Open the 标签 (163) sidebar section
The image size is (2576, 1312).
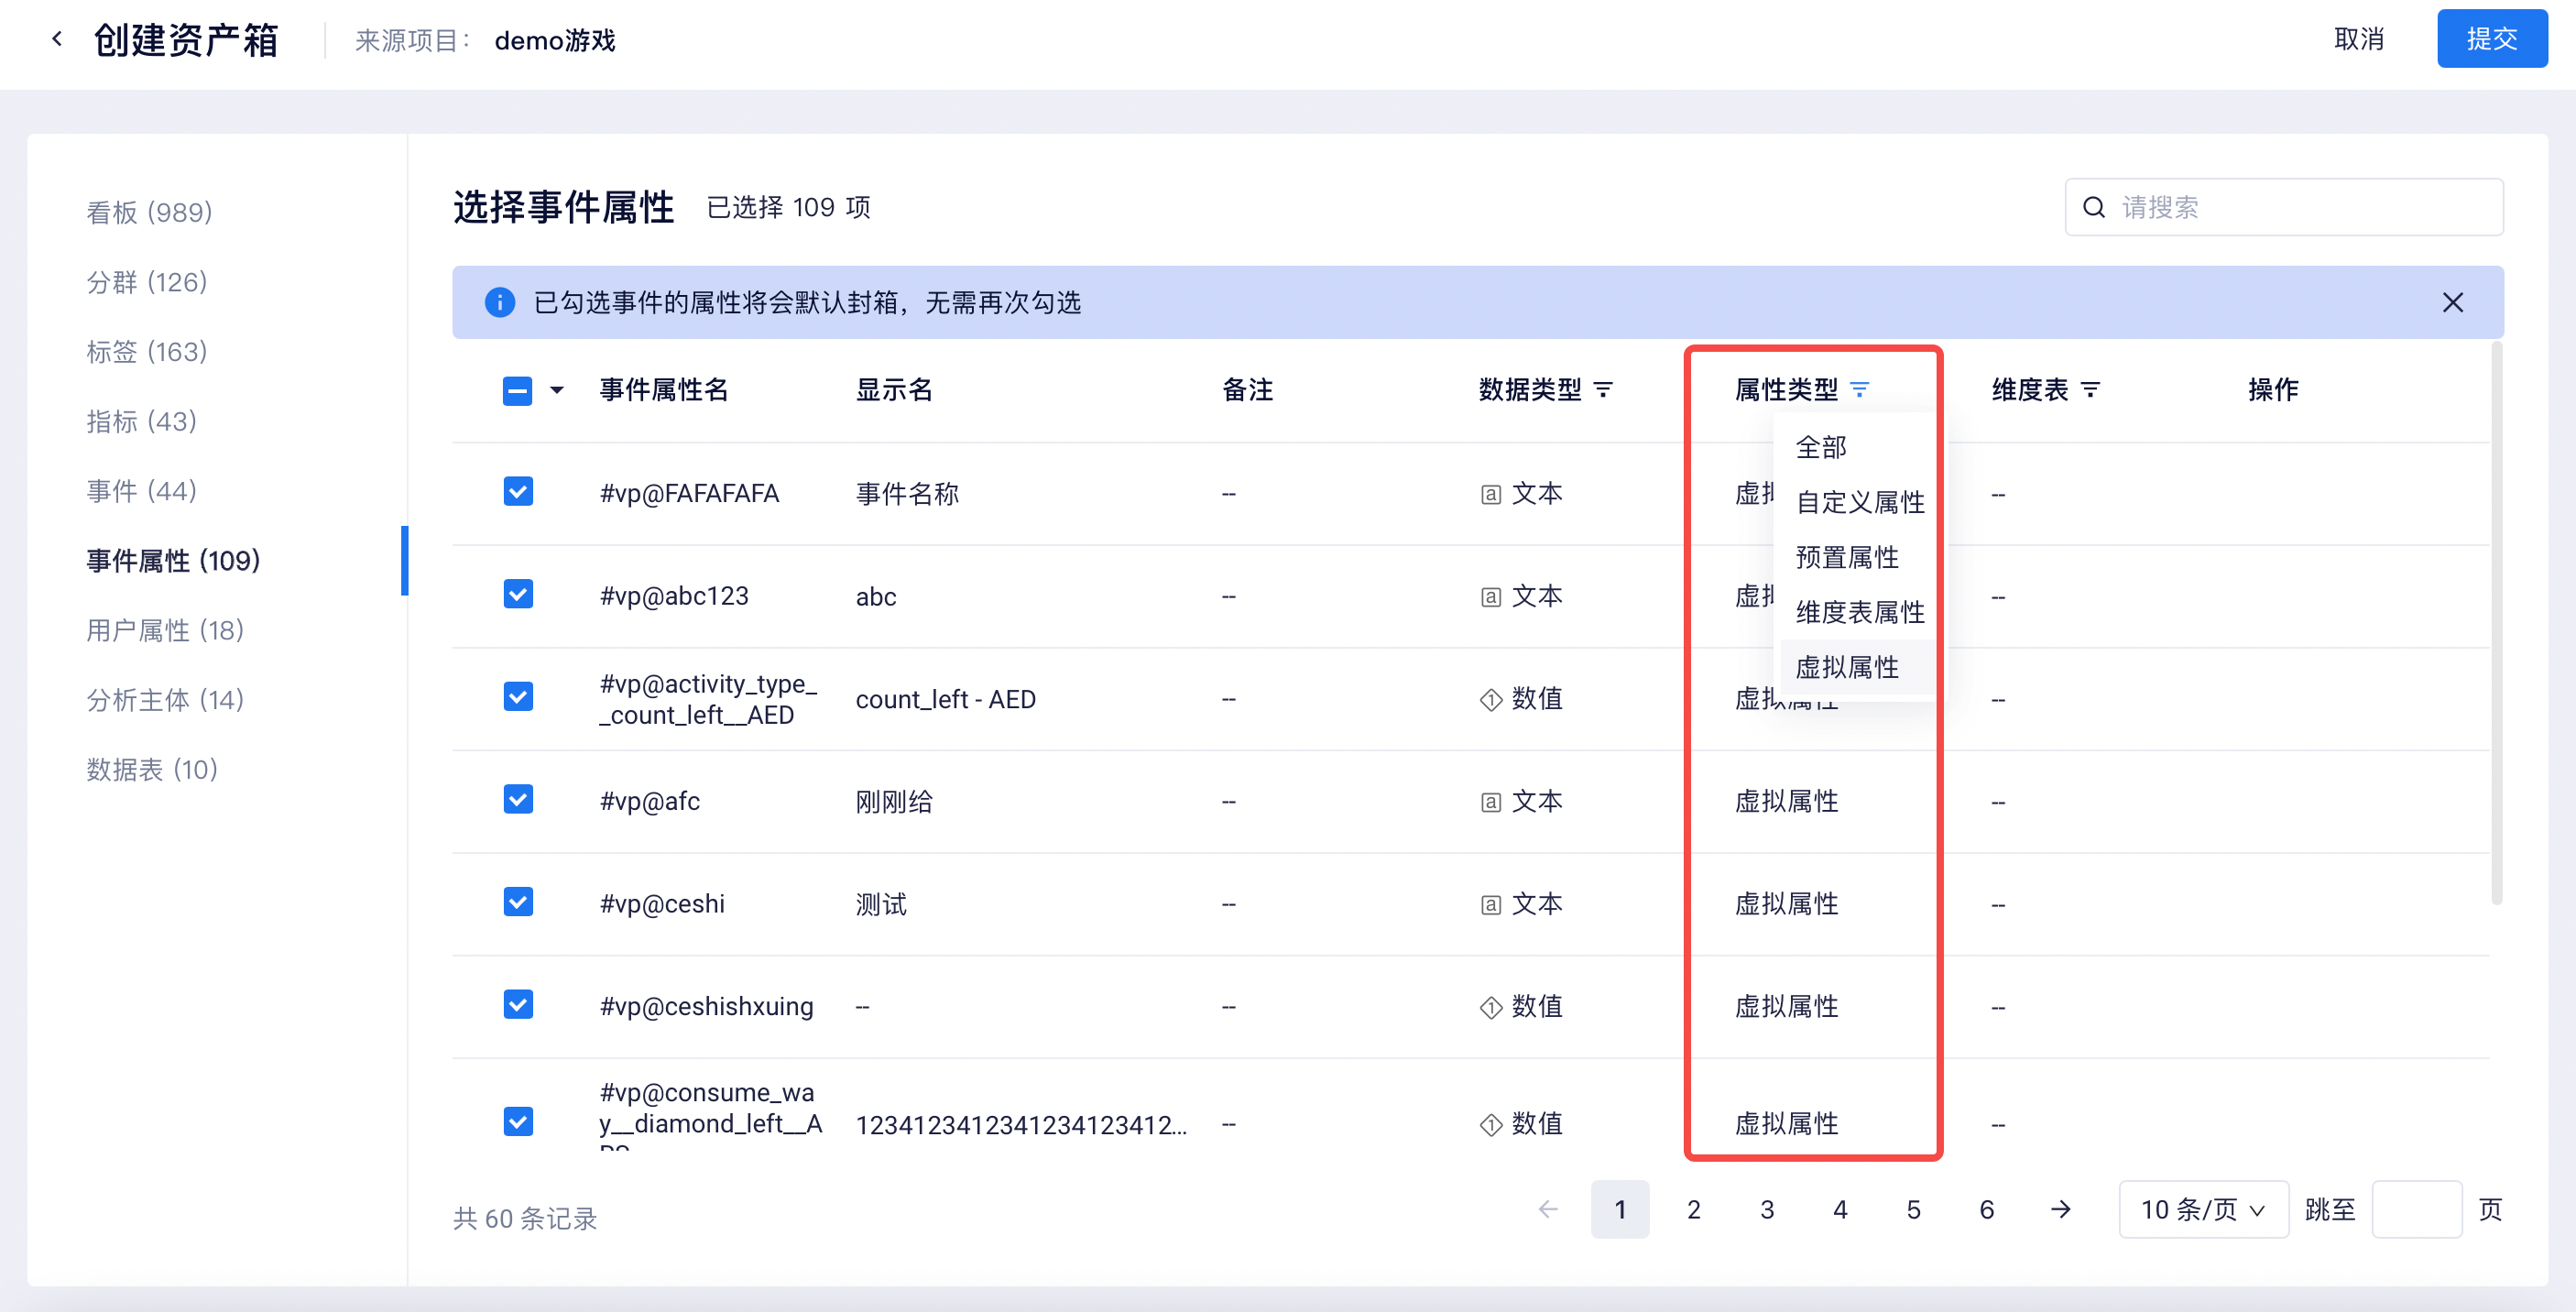point(146,352)
